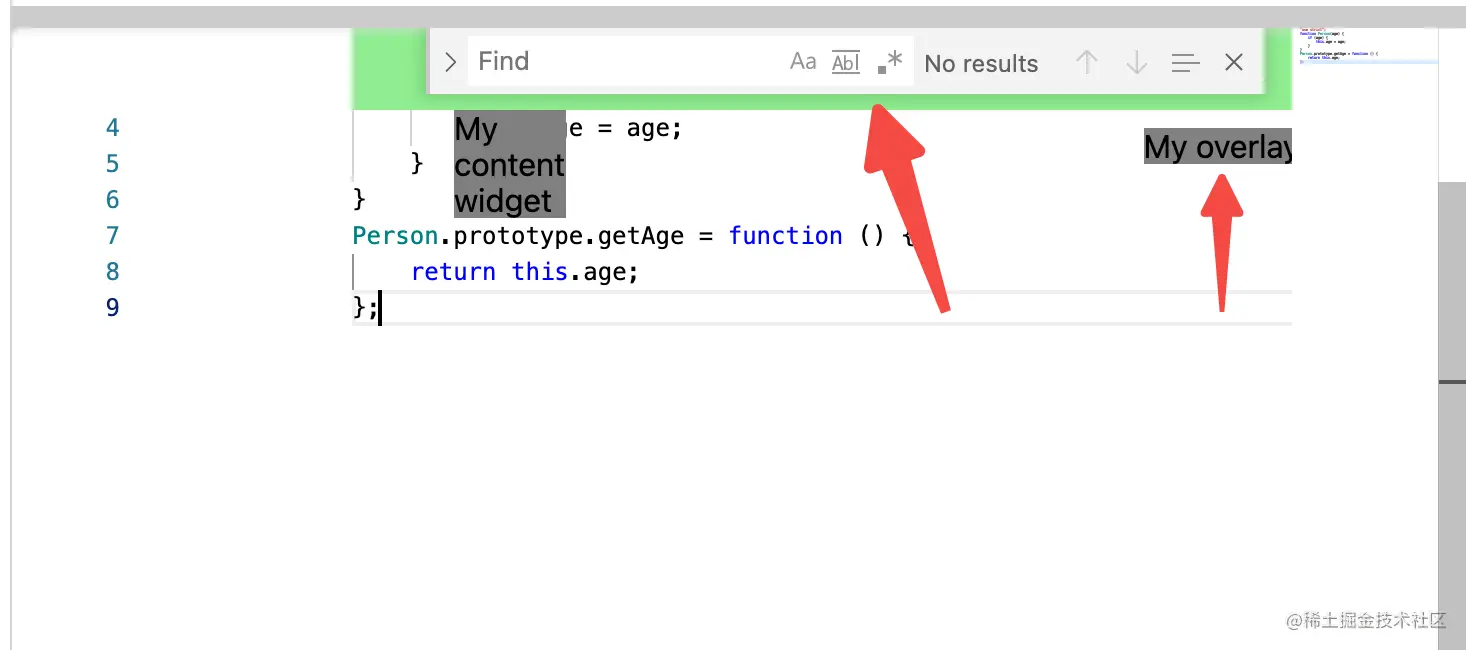The height and width of the screenshot is (650, 1466).
Task: Go to next match arrow
Action: tap(1136, 63)
